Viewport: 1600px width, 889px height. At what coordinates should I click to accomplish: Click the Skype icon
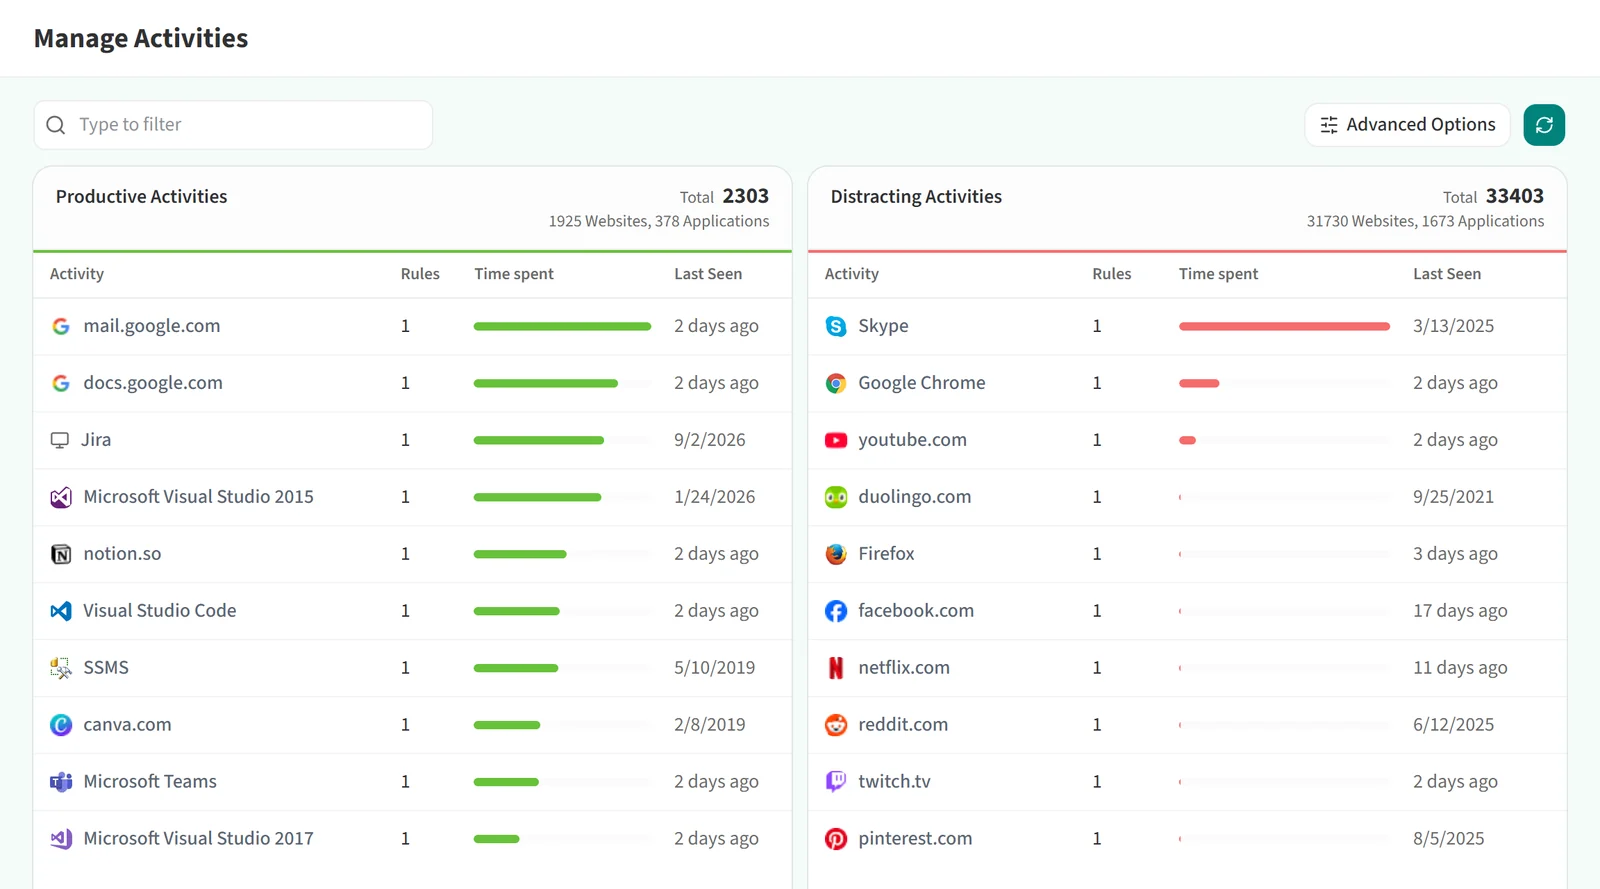pyautogui.click(x=836, y=326)
